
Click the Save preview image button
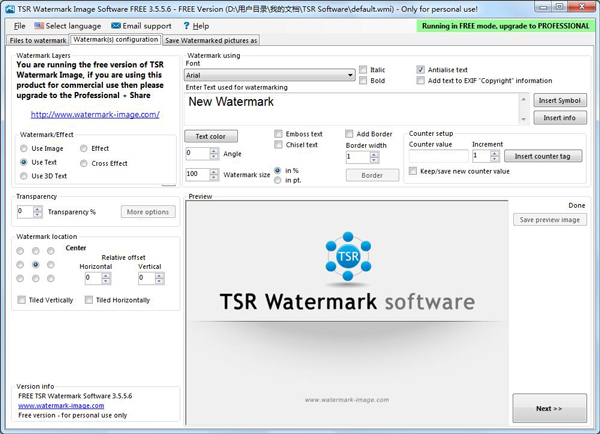[550, 220]
